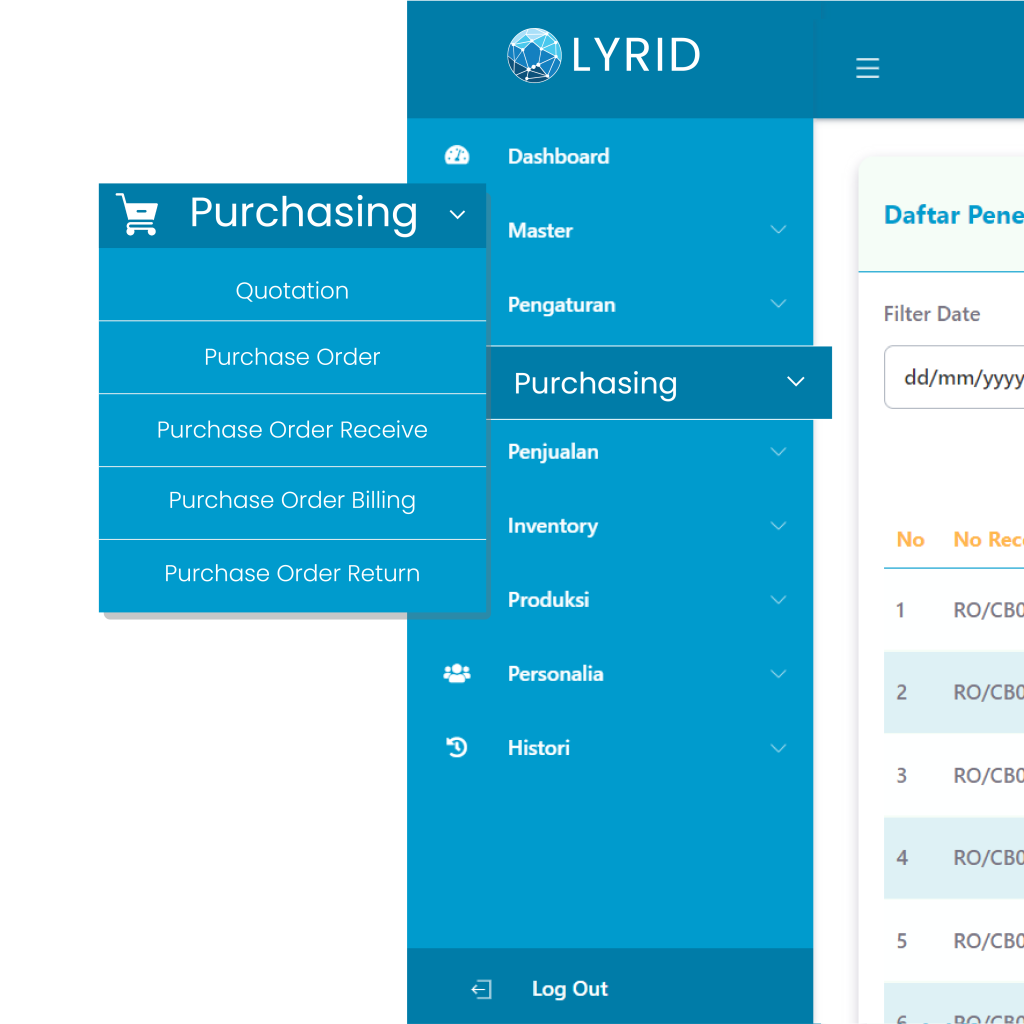Expand the Produksi chevron
The height and width of the screenshot is (1024, 1024).
pos(778,600)
